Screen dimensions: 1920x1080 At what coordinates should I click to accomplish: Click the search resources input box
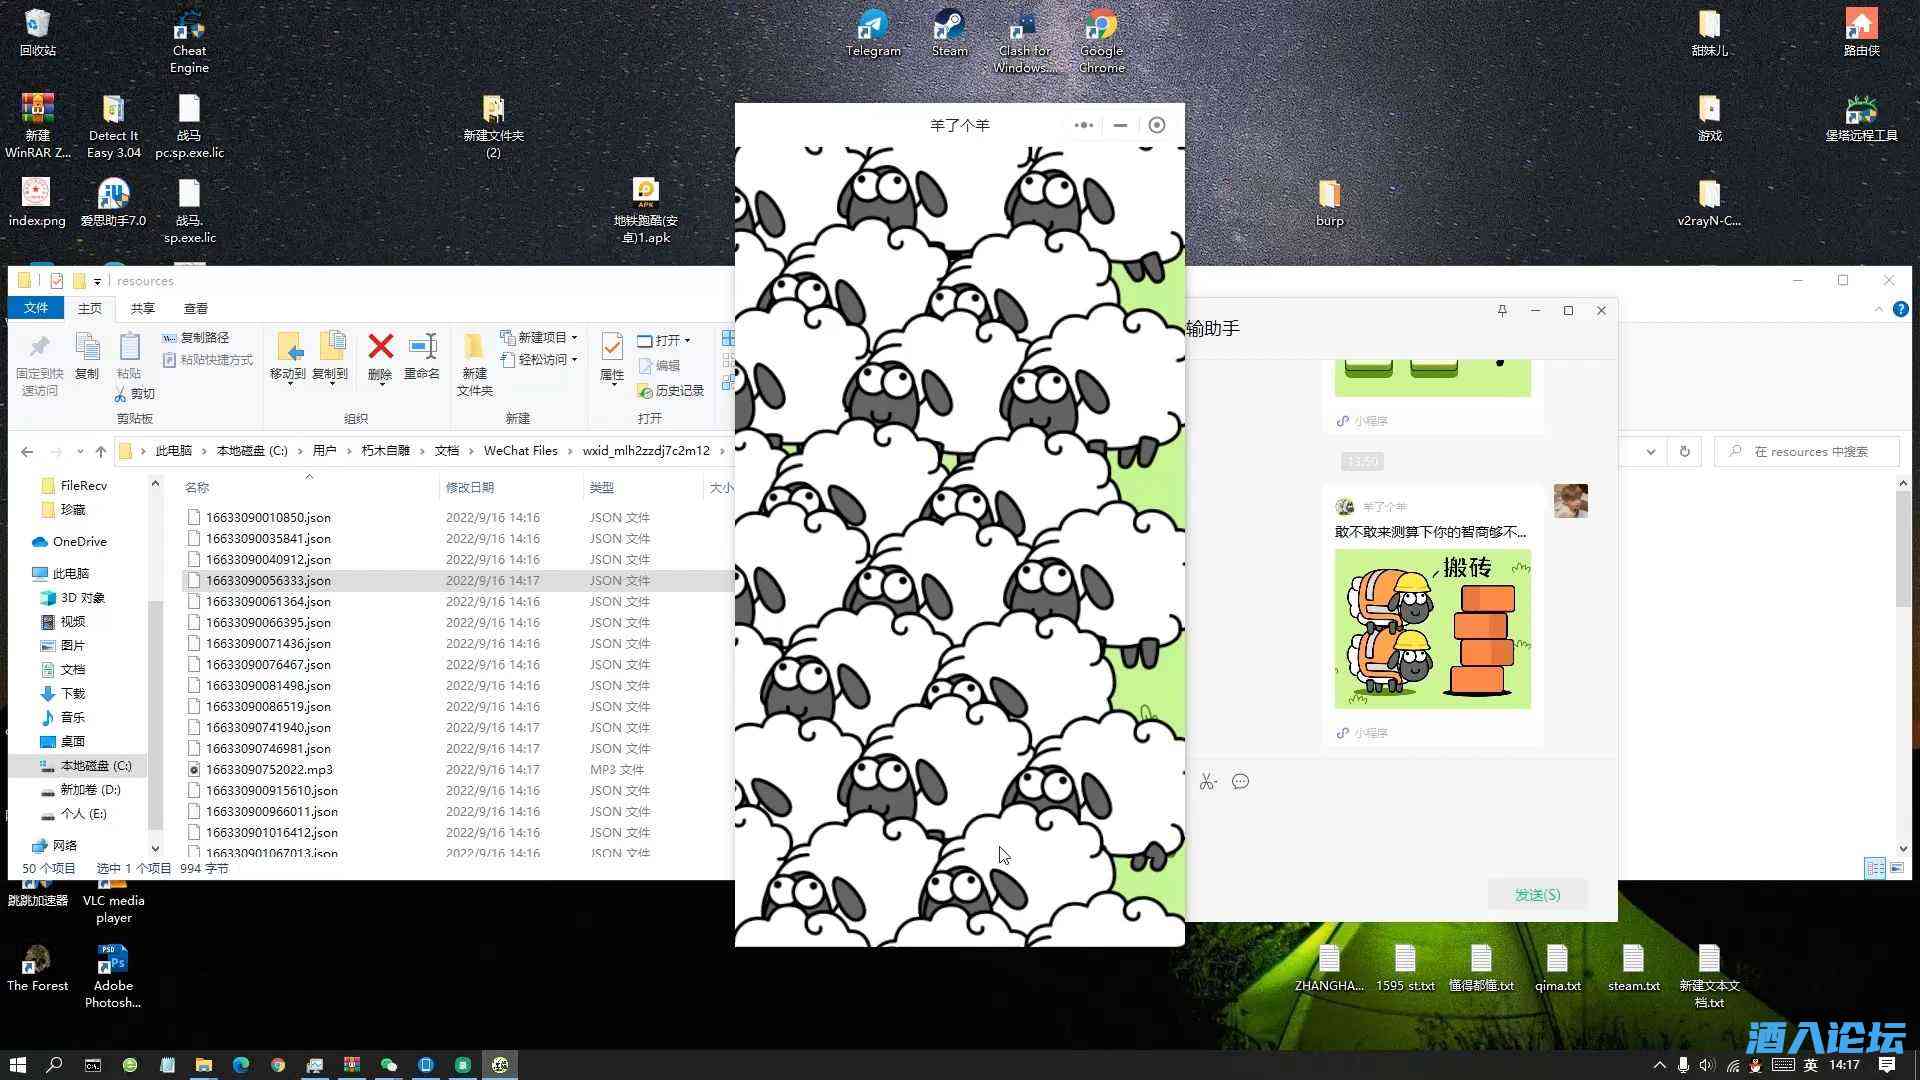[x=1807, y=452]
